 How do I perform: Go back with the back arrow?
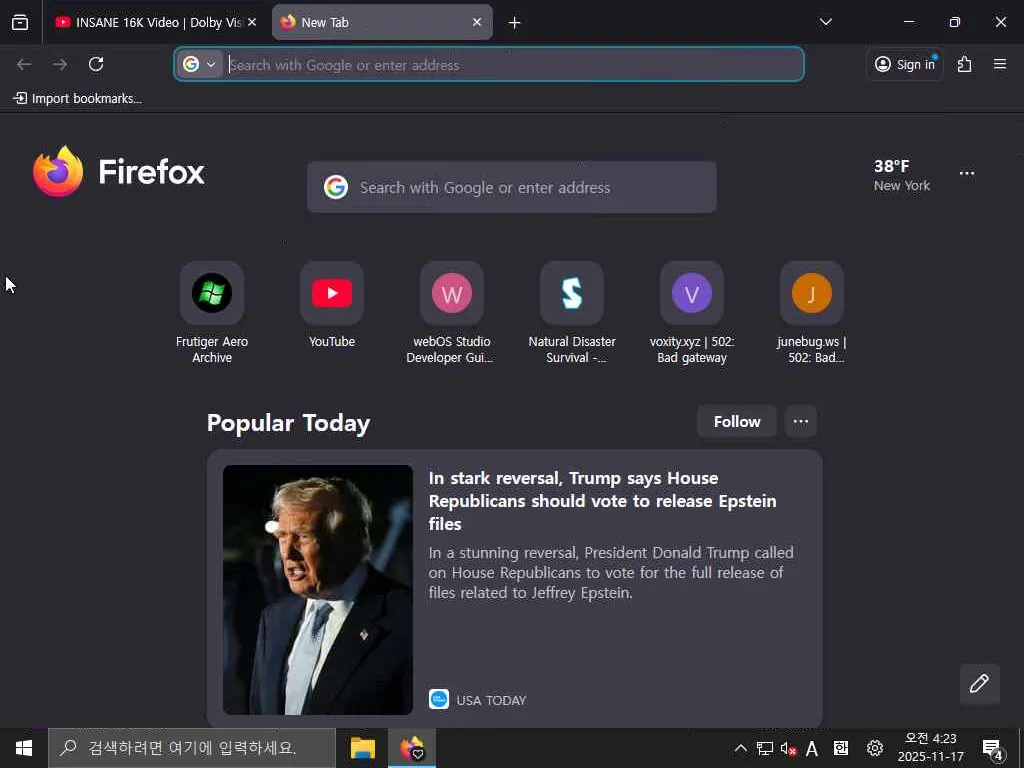coord(24,64)
